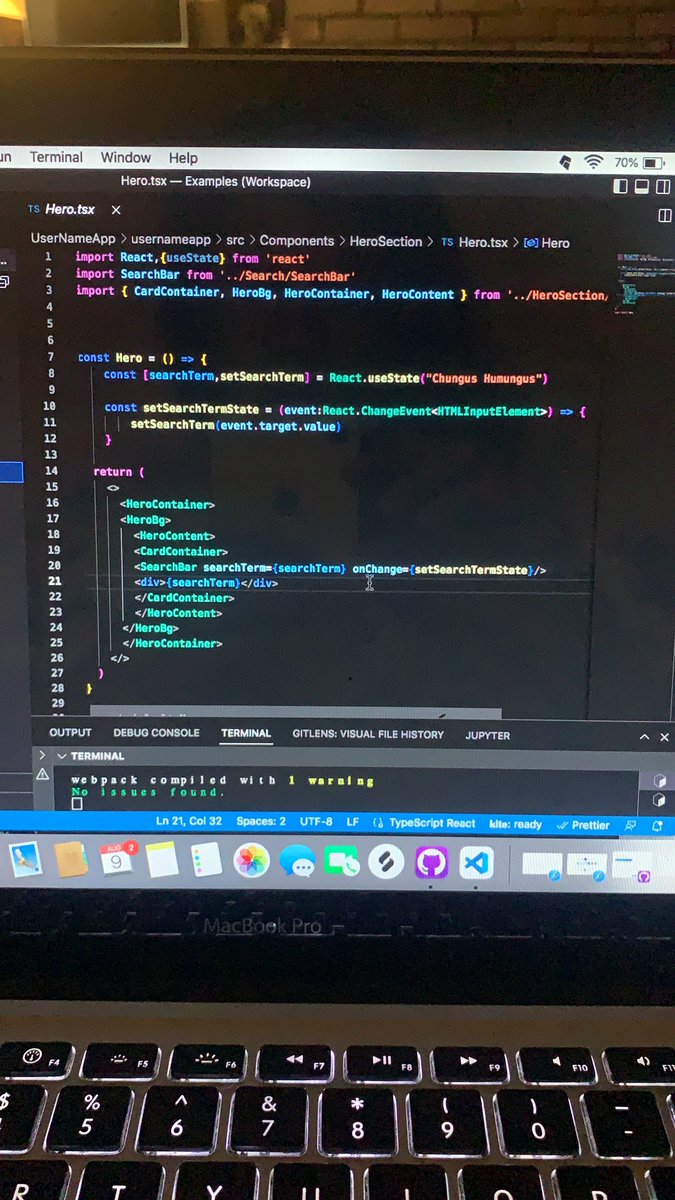Click the arrow icon left of Wi-Fi
675x1200 pixels.
565,161
